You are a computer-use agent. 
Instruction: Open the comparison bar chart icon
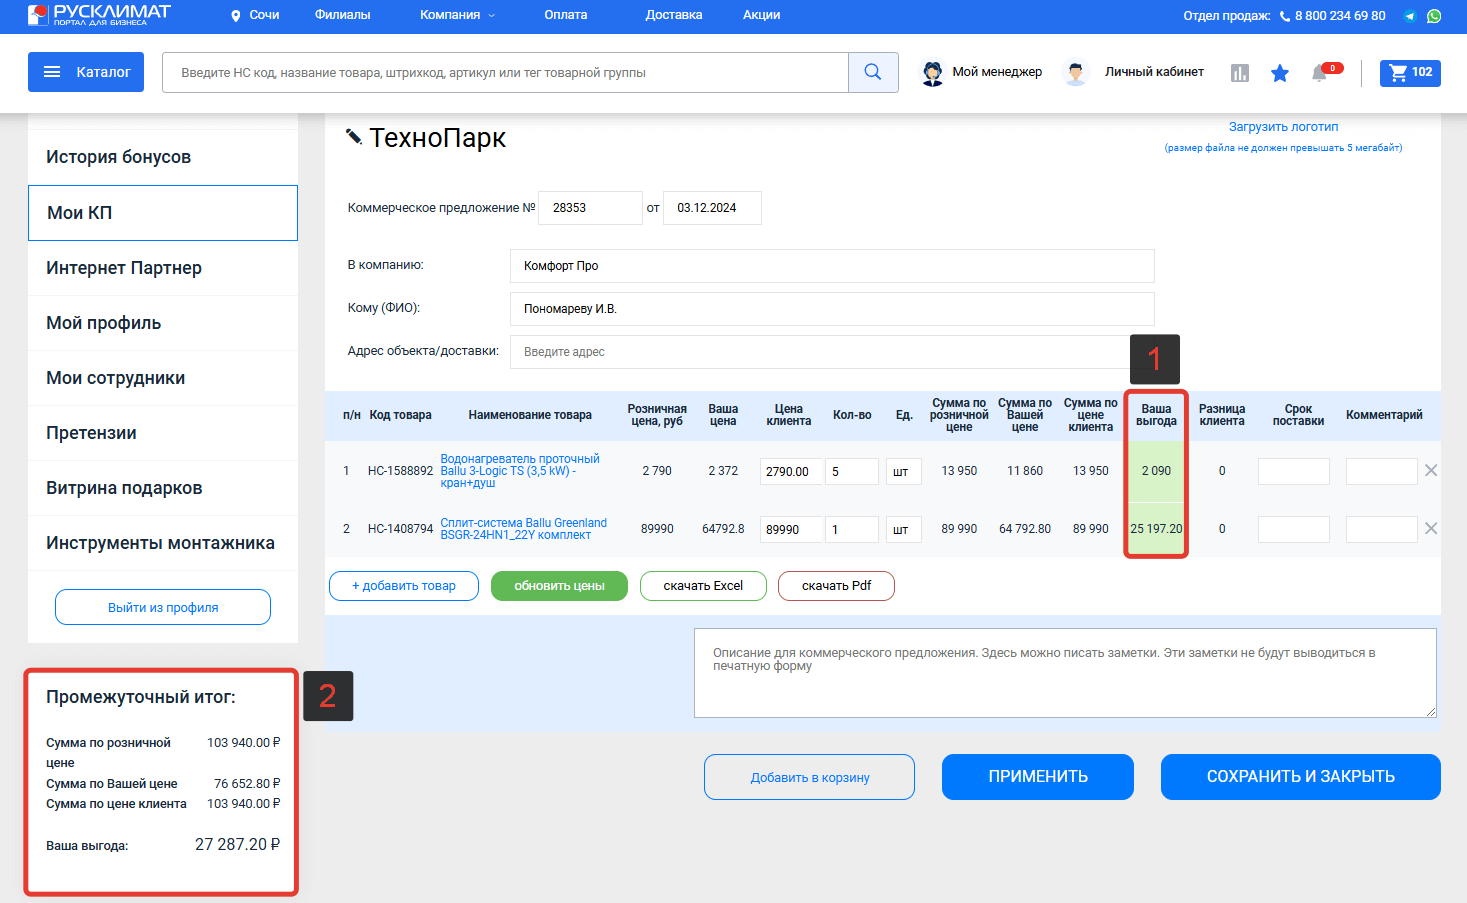pos(1240,73)
